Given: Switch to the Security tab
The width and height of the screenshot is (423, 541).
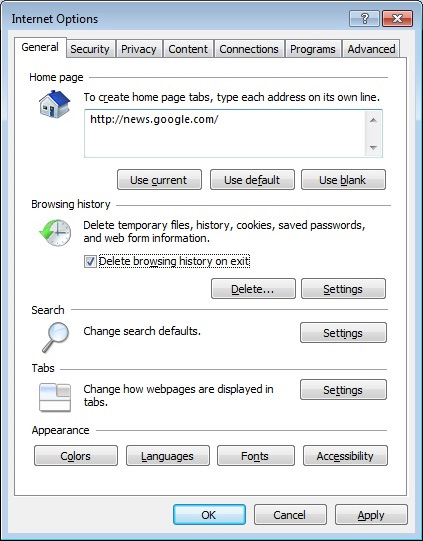Looking at the screenshot, I should tap(90, 49).
